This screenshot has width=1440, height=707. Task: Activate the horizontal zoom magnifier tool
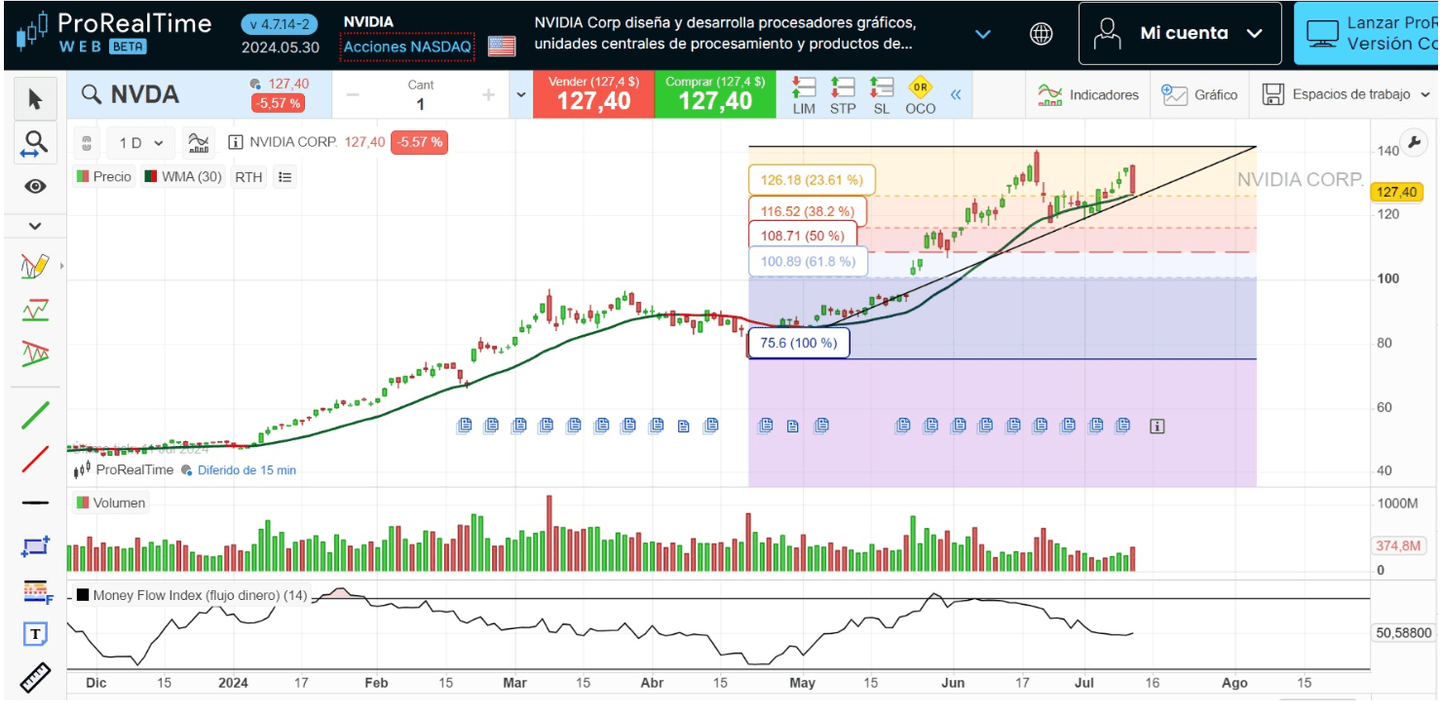click(x=35, y=144)
